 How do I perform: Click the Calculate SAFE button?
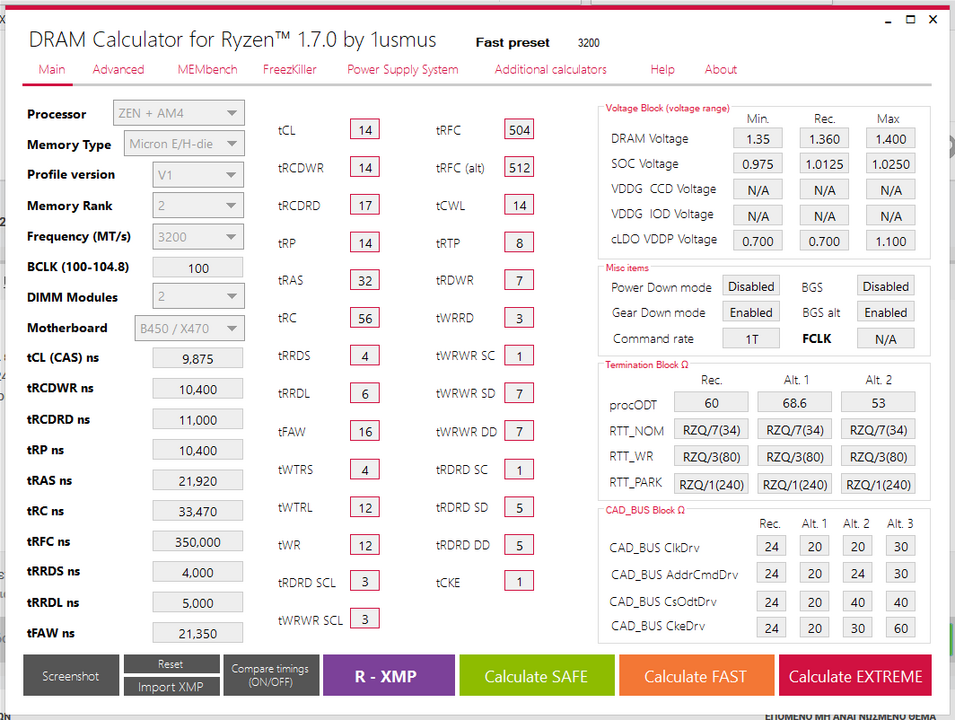pos(536,676)
